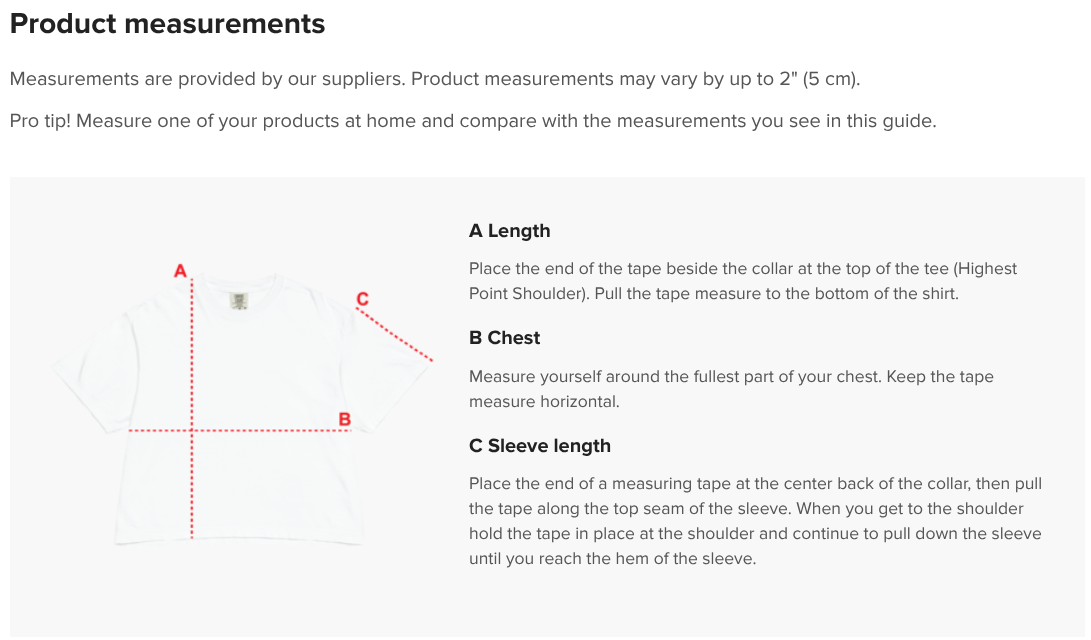Select the 'A Length' heading
This screenshot has height=640, width=1091.
[x=509, y=231]
